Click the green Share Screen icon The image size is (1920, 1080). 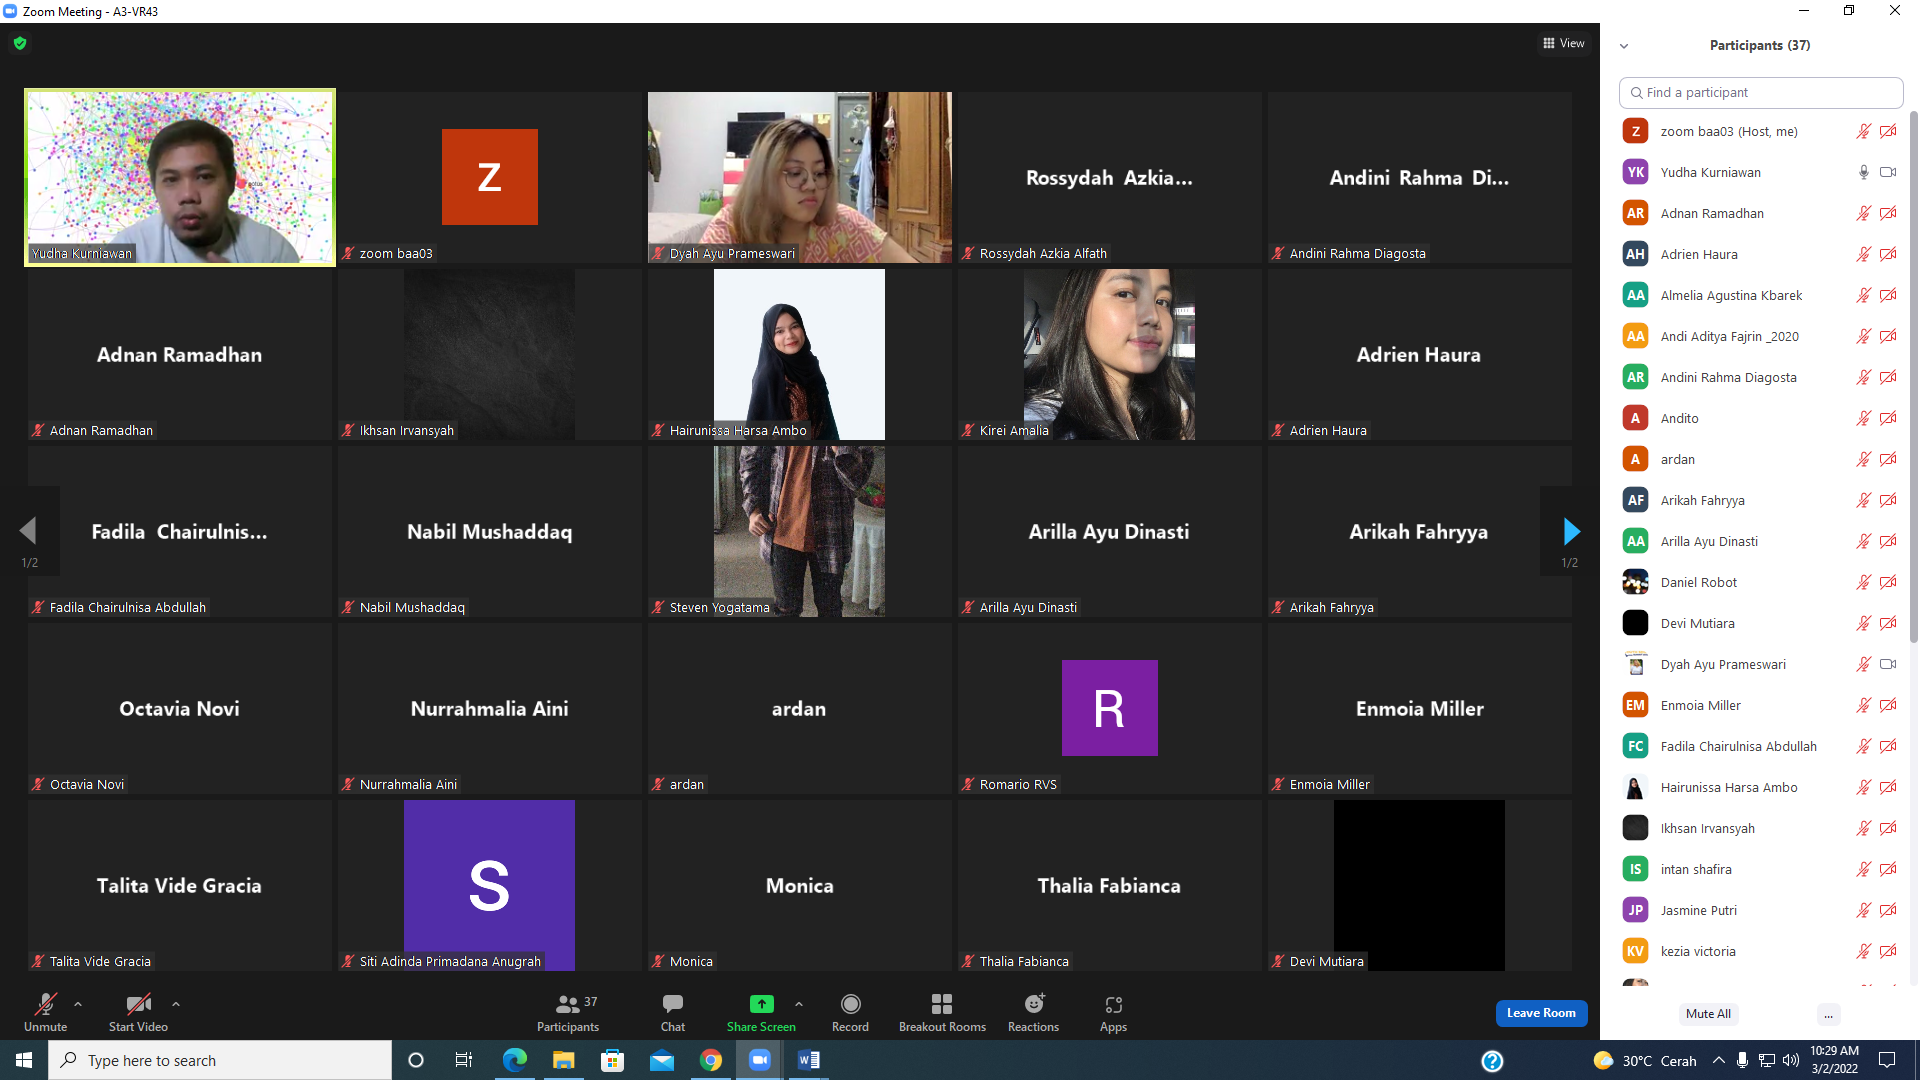[762, 1004]
